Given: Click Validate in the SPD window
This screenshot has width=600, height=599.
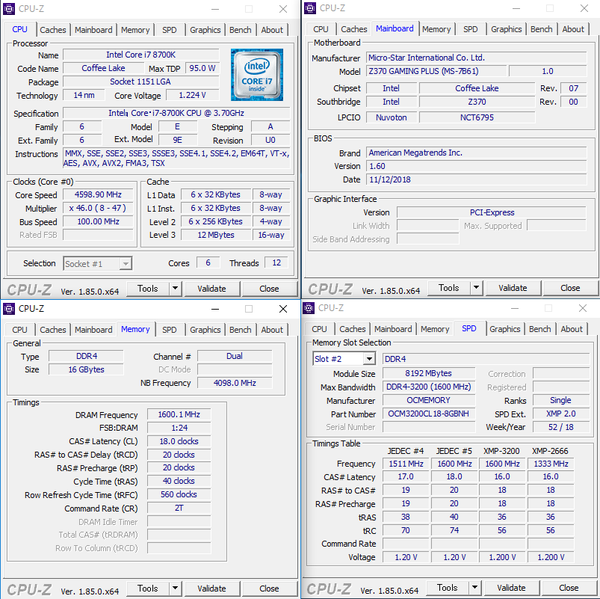Looking at the screenshot, I should click(x=511, y=588).
